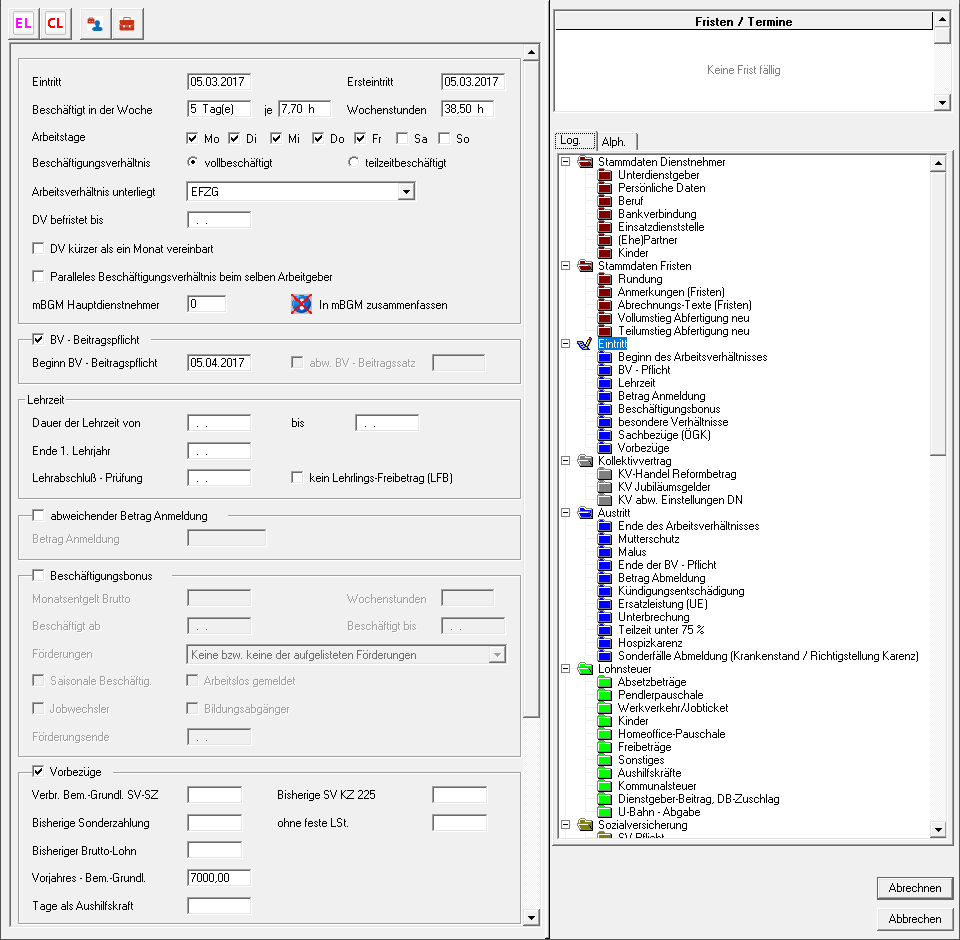Click the red CL toolbar icon

tap(55, 24)
